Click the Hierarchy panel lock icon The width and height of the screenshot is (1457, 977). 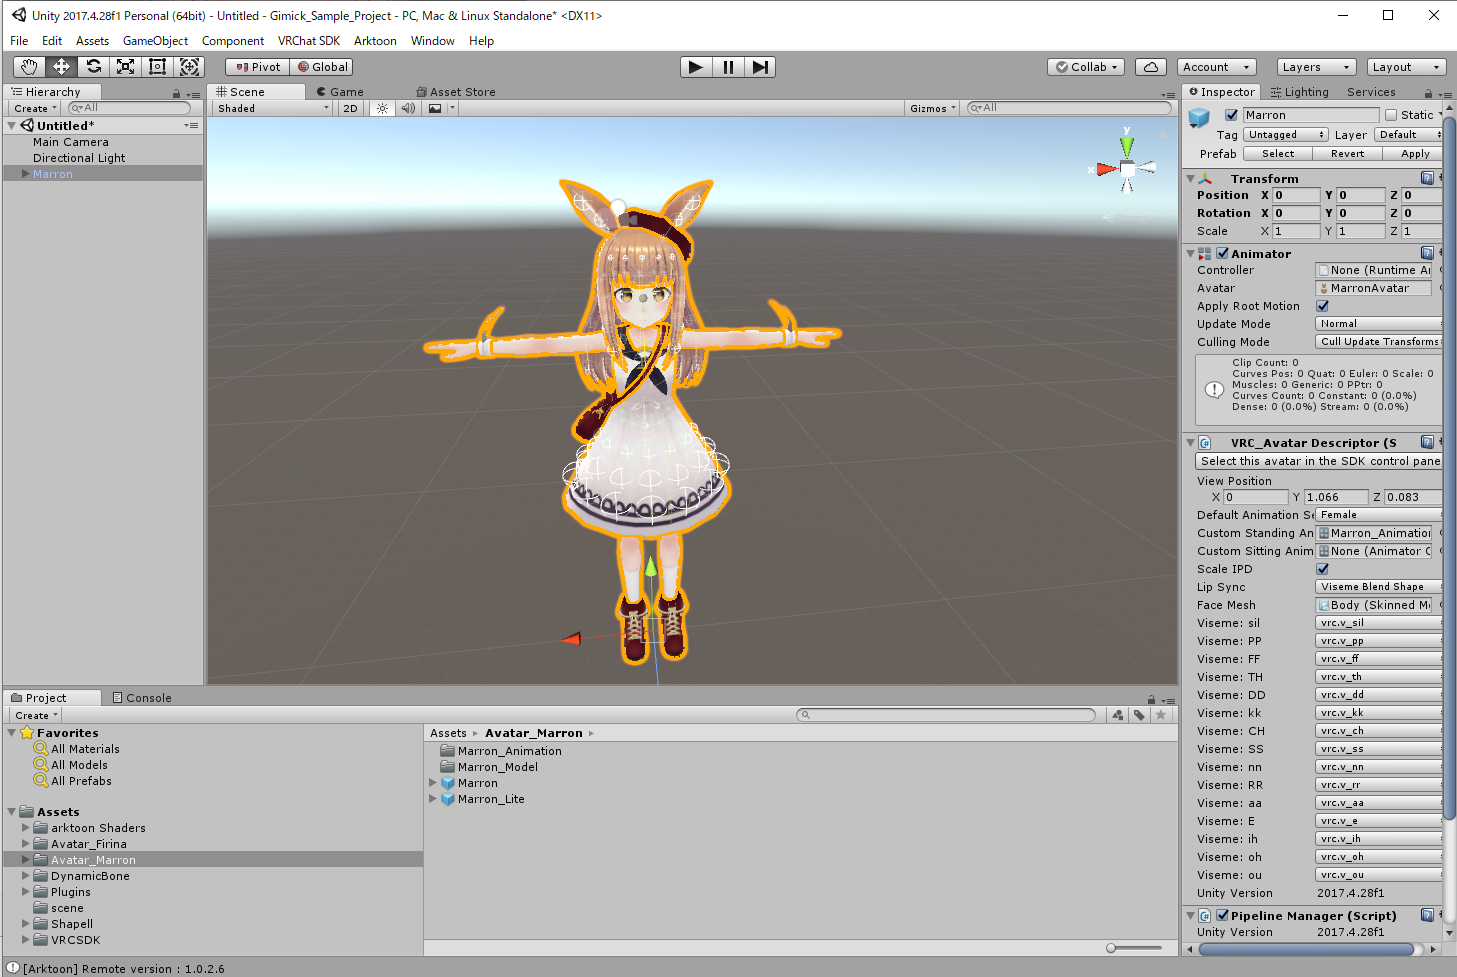pos(176,94)
